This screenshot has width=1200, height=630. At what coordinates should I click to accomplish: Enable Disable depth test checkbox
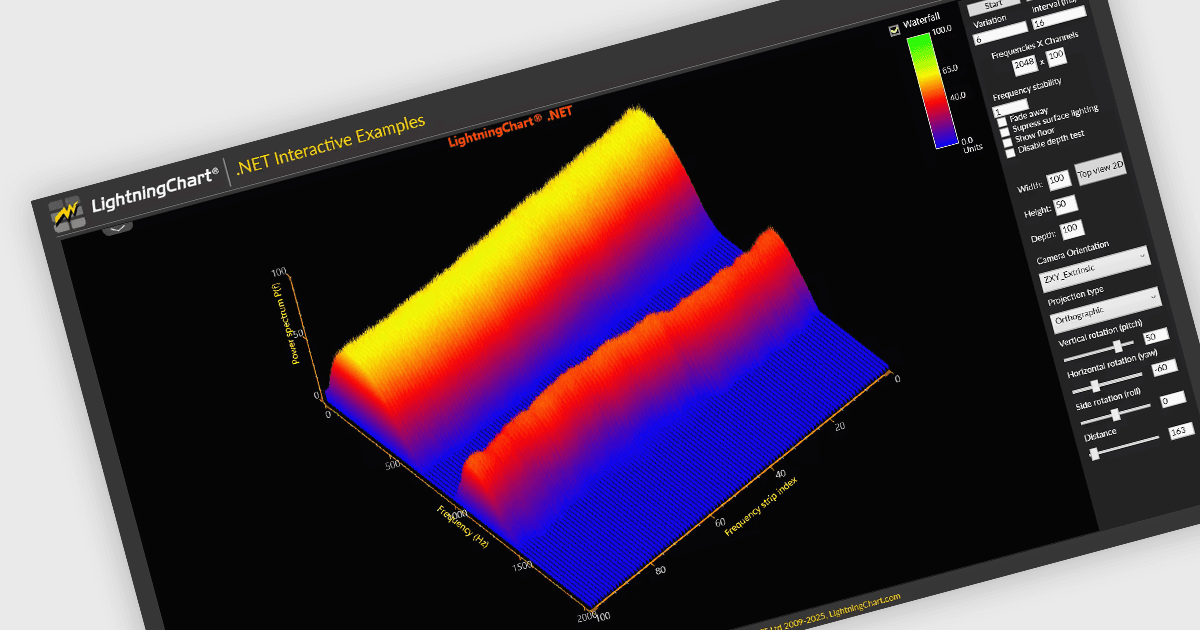tap(1010, 152)
